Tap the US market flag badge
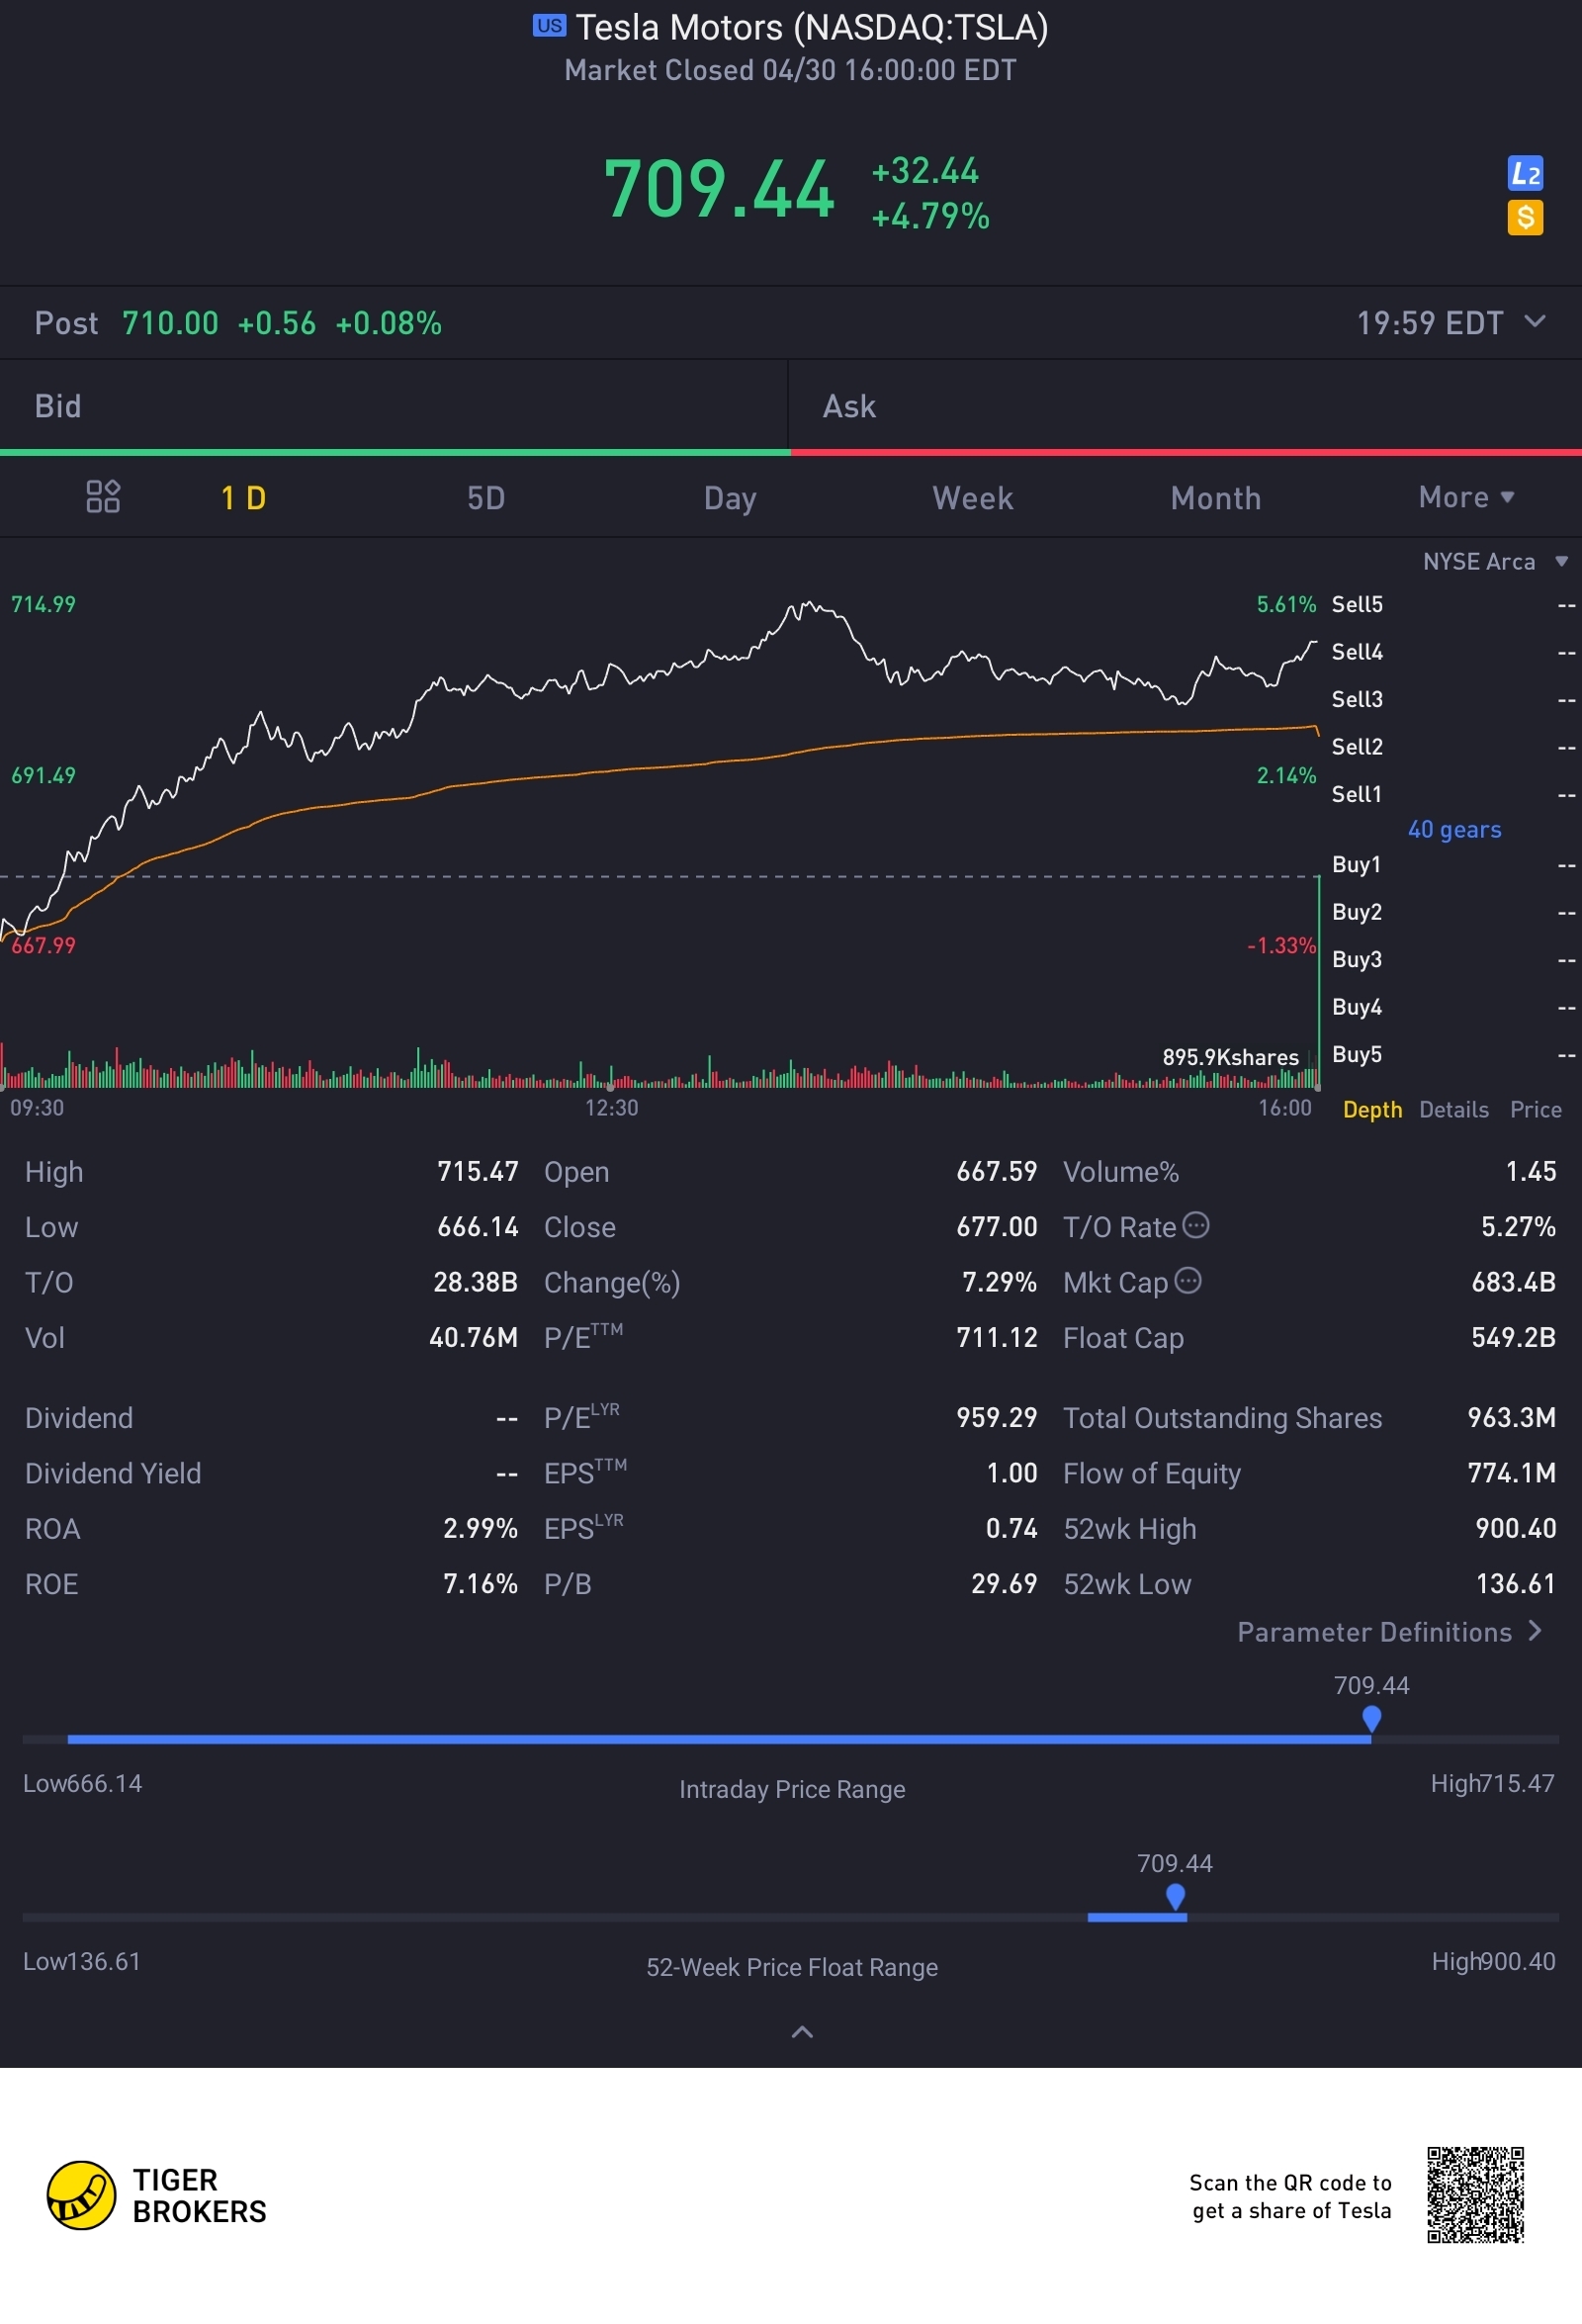This screenshot has height=2324, width=1582. (x=549, y=25)
